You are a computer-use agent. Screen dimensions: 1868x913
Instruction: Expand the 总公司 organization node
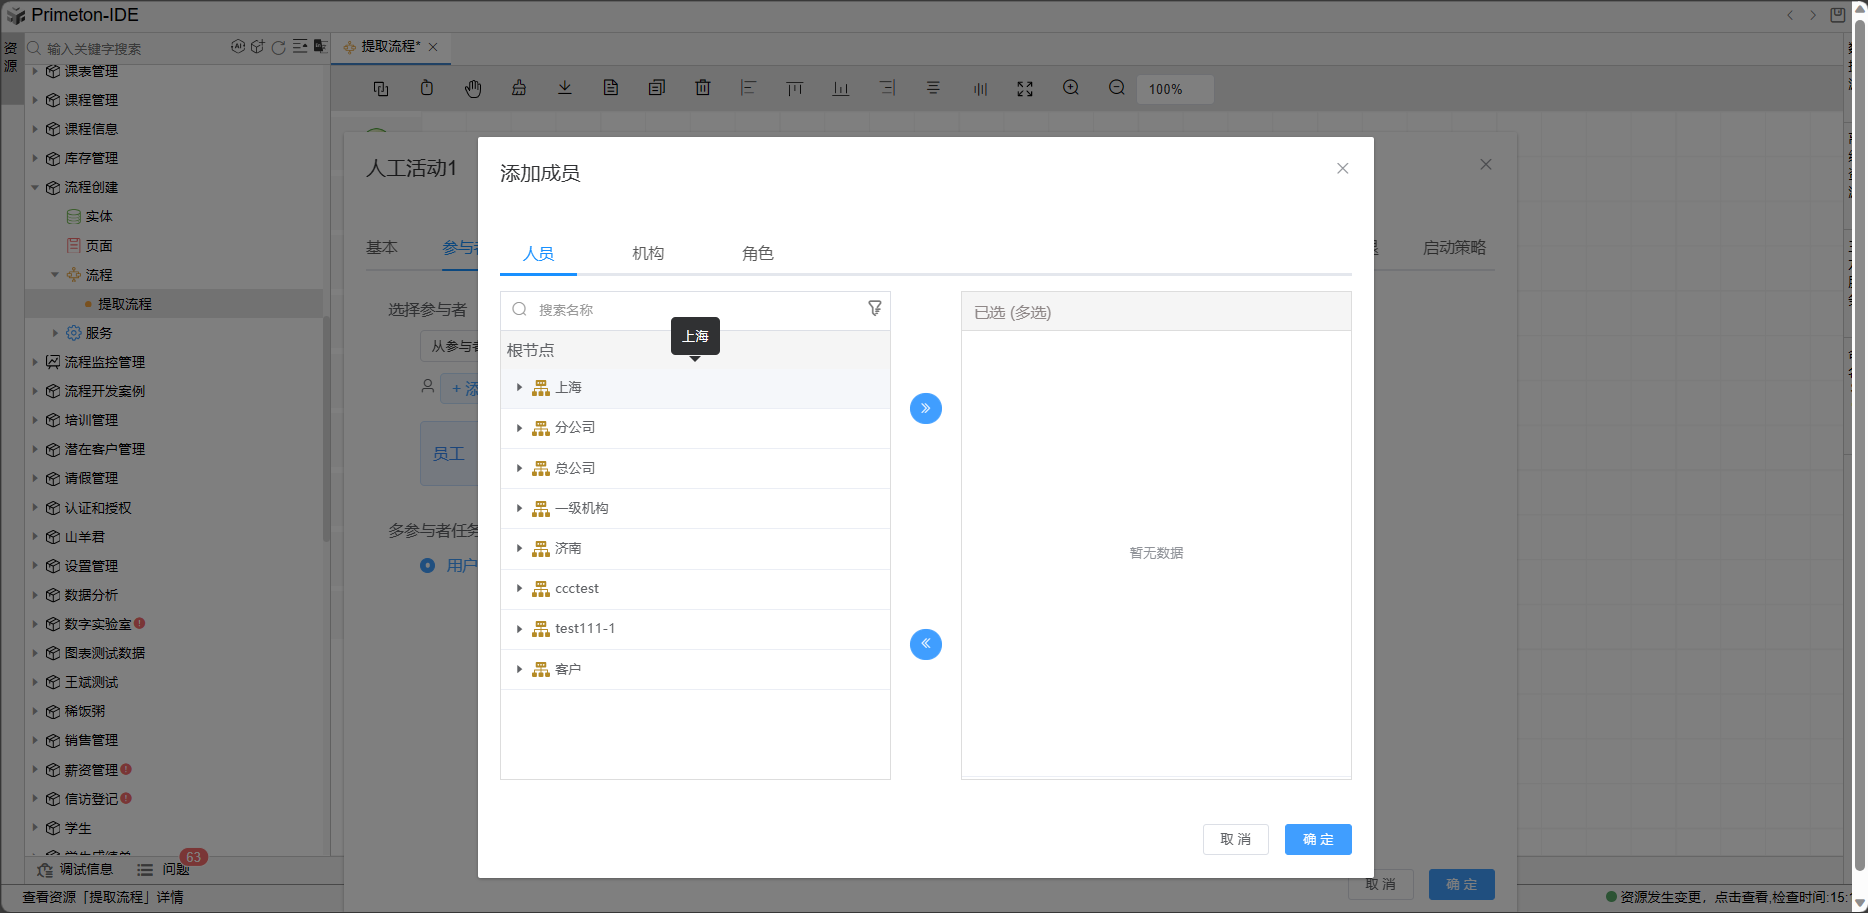pyautogui.click(x=519, y=468)
